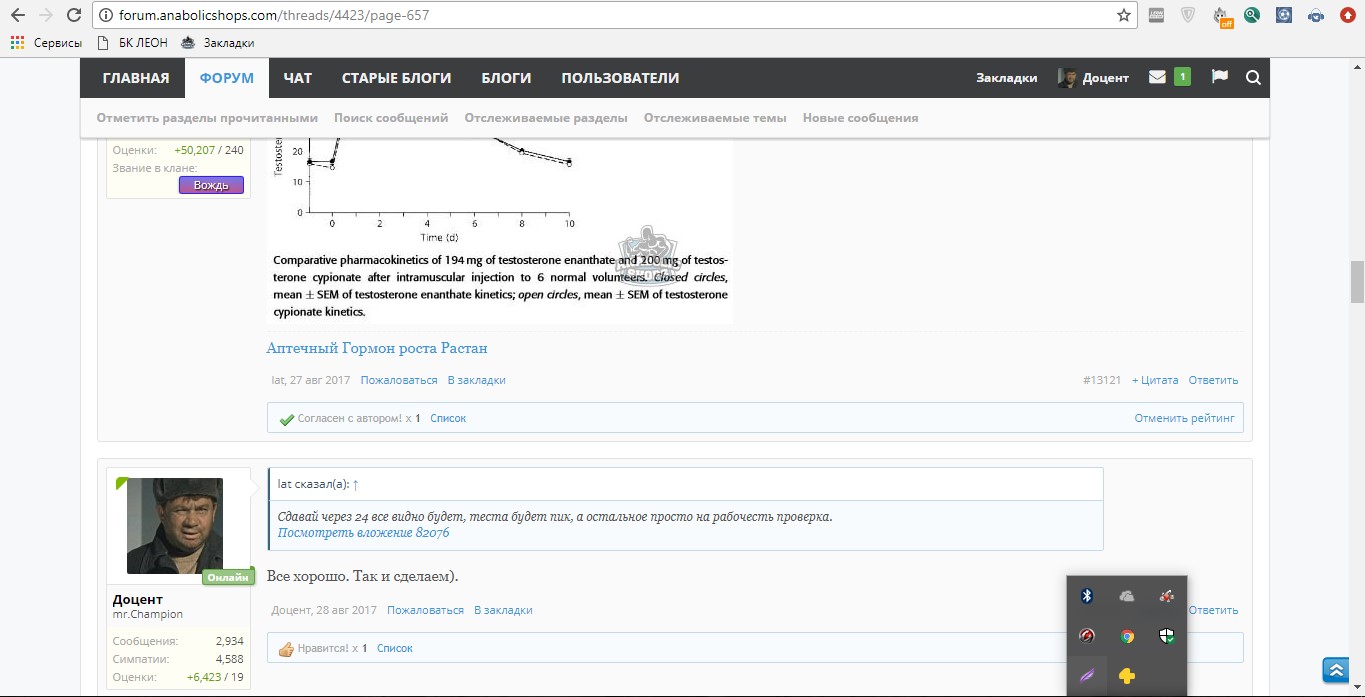Open the Доцент account menu in navbar
Image resolution: width=1365 pixels, height=697 pixels.
1094,78
